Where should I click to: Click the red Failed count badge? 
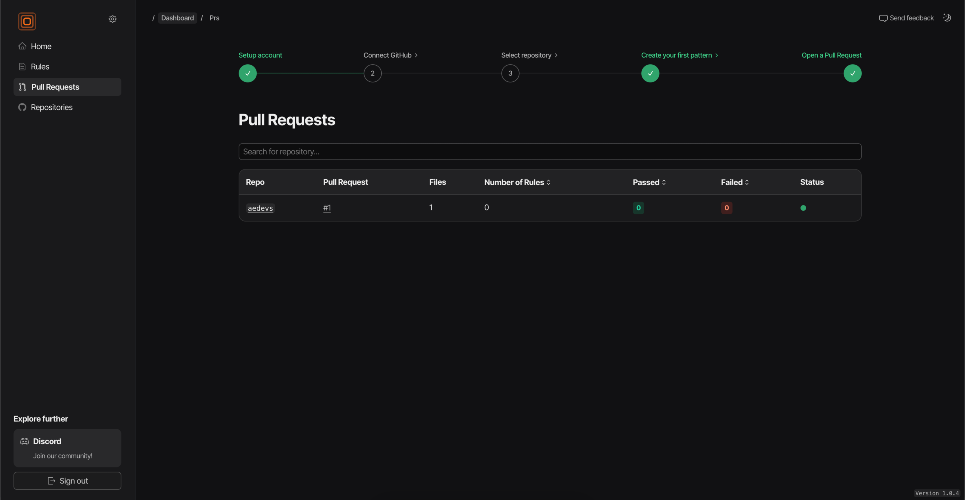726,208
